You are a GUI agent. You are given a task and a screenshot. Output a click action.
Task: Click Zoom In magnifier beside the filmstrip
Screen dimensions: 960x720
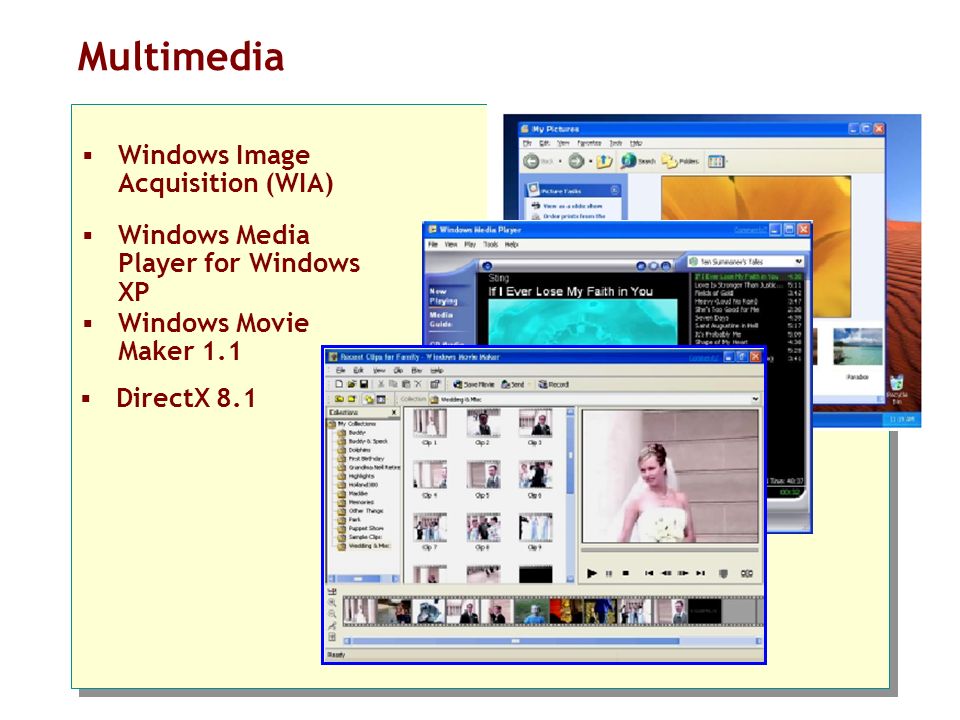pos(332,603)
